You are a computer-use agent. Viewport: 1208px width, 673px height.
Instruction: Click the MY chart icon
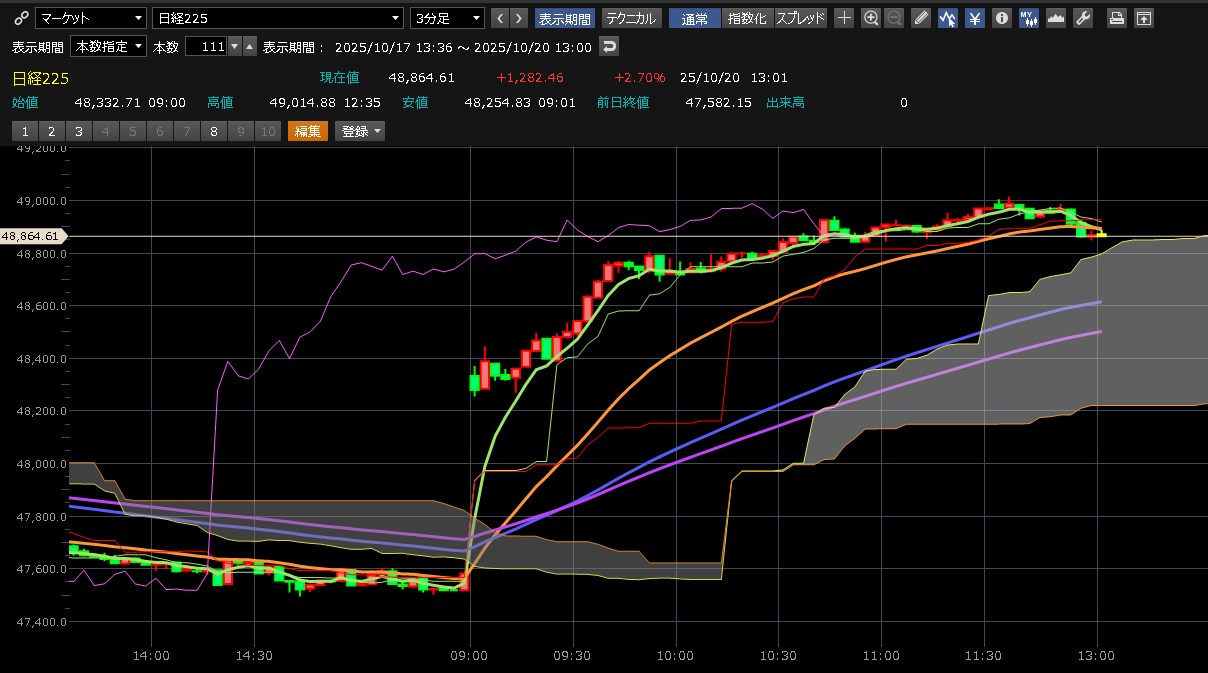(1028, 18)
